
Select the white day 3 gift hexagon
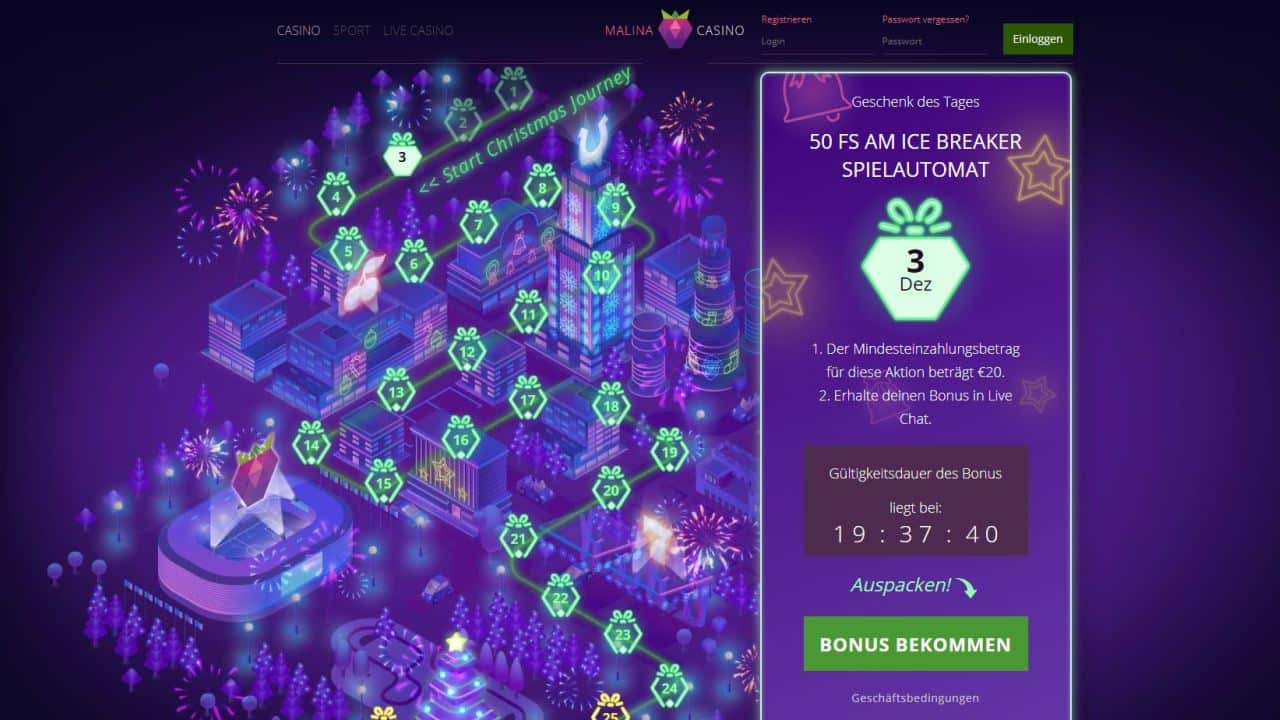[402, 154]
